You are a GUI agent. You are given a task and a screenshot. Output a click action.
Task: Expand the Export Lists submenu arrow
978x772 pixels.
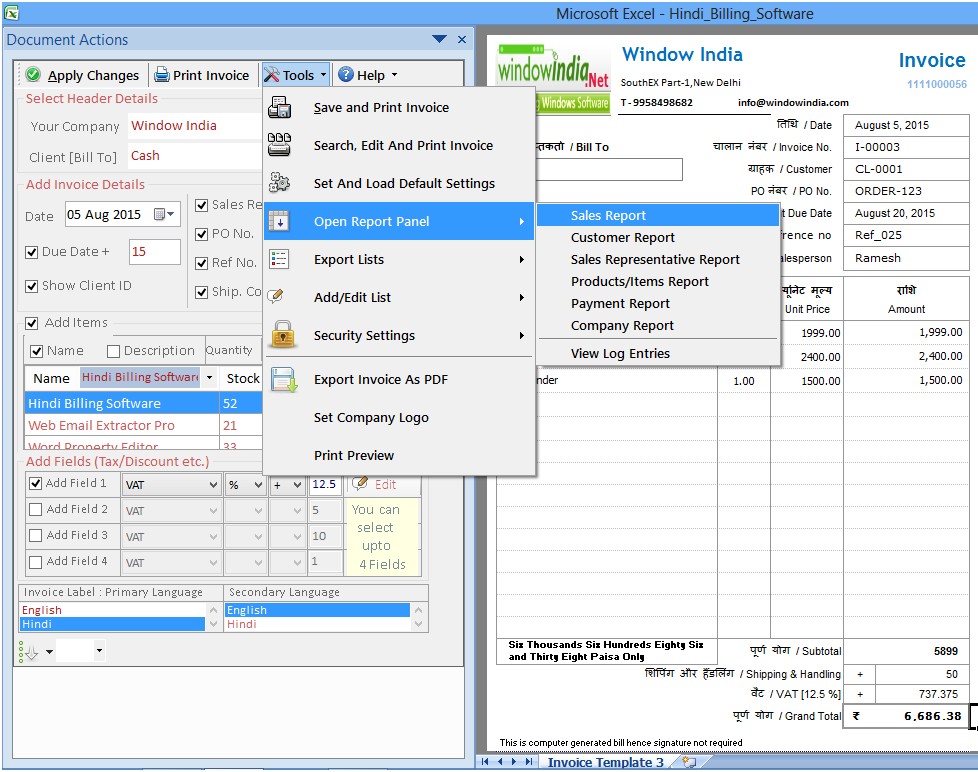tap(521, 259)
